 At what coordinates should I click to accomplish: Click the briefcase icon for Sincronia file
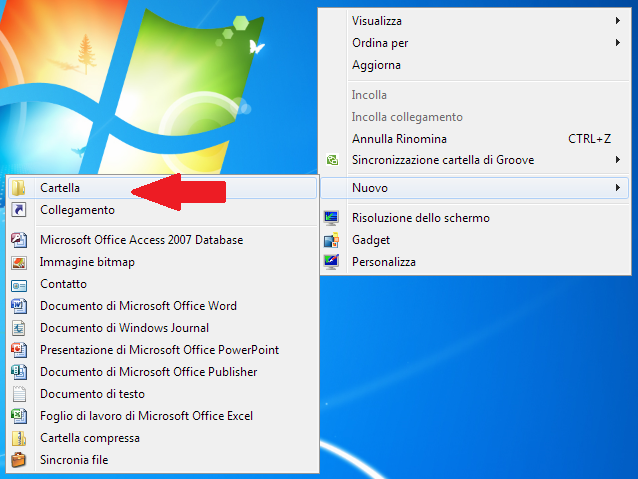pyautogui.click(x=19, y=459)
